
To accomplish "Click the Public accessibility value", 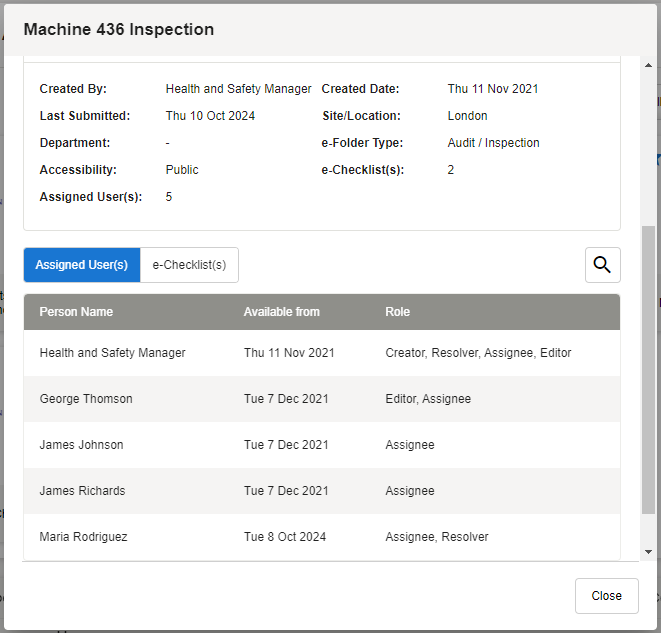I will [182, 170].
